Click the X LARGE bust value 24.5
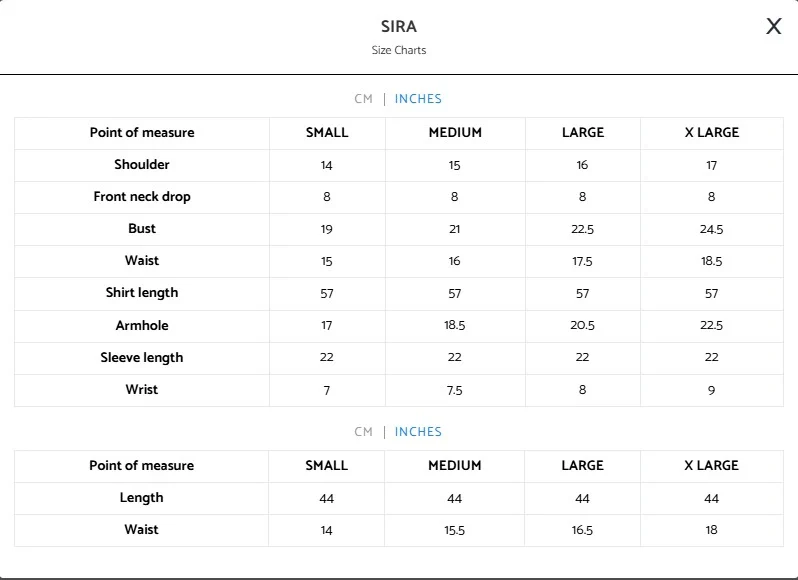The height and width of the screenshot is (580, 798). (x=711, y=229)
